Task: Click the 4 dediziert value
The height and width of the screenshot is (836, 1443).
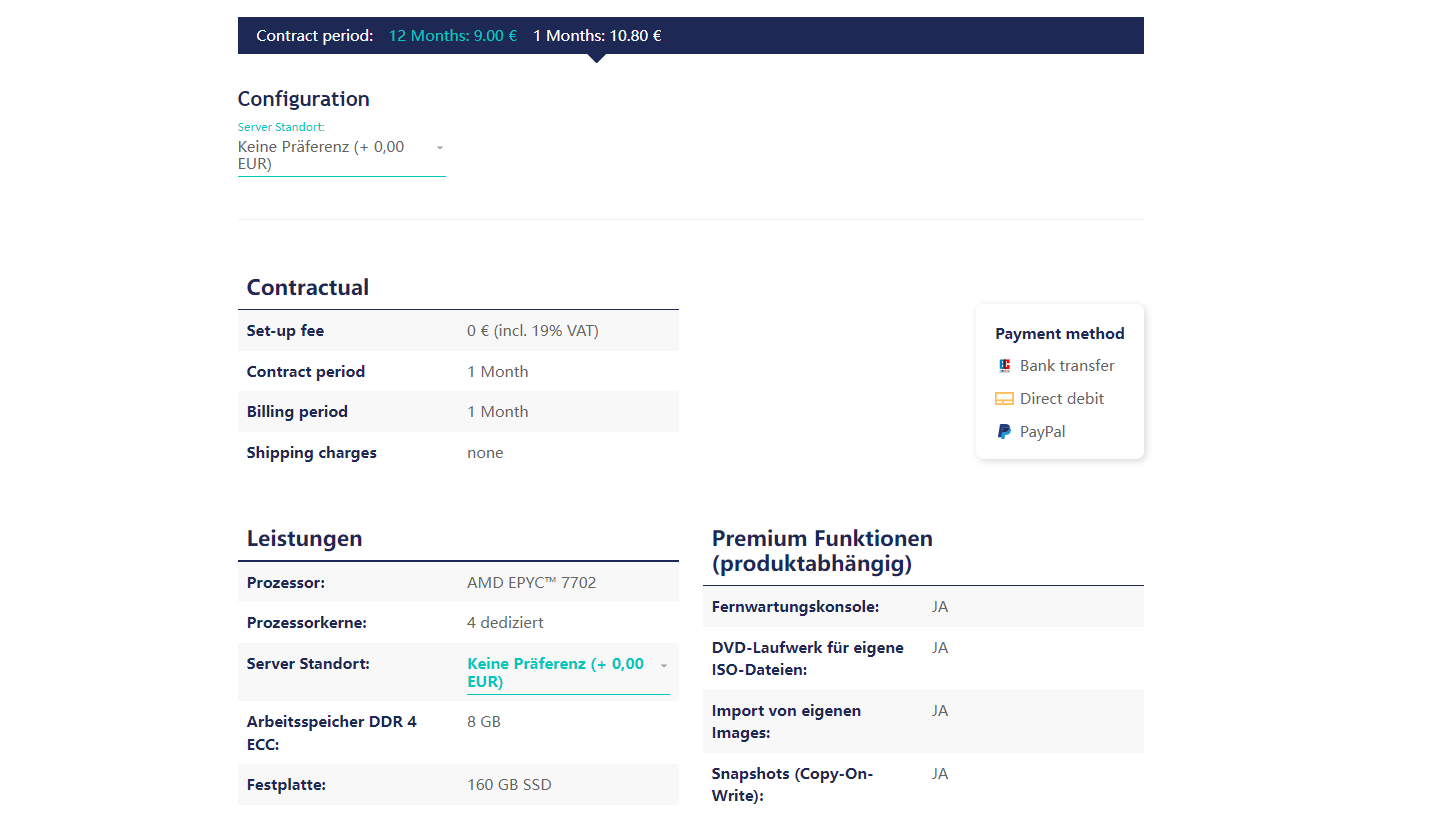Action: click(x=505, y=623)
